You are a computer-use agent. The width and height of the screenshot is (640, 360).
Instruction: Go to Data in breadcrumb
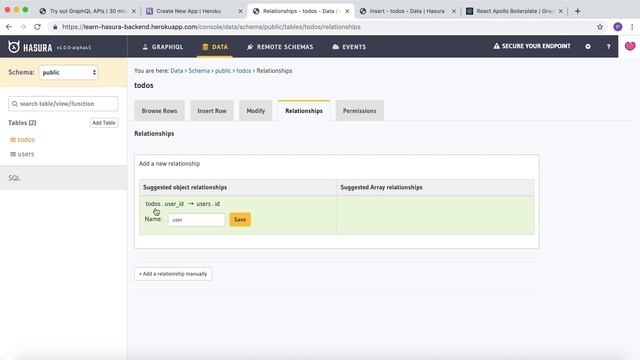(x=176, y=71)
